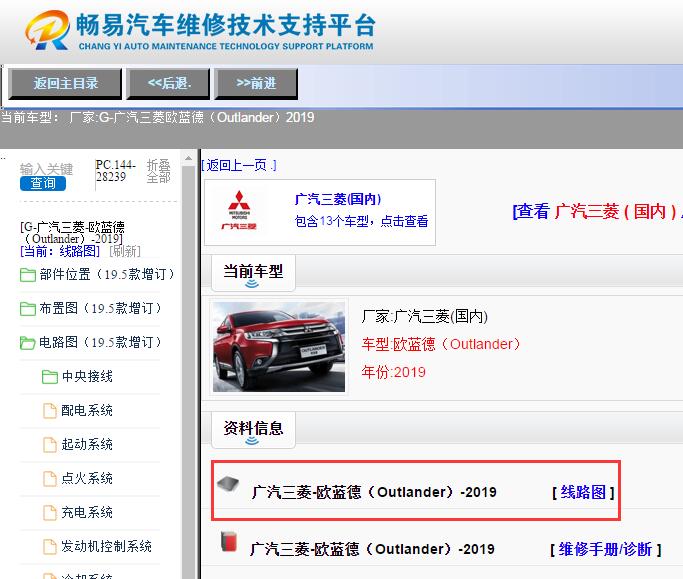The width and height of the screenshot is (683, 579).
Task: Click the 厂家:广汽三菱(国内) text
Action: (425, 316)
